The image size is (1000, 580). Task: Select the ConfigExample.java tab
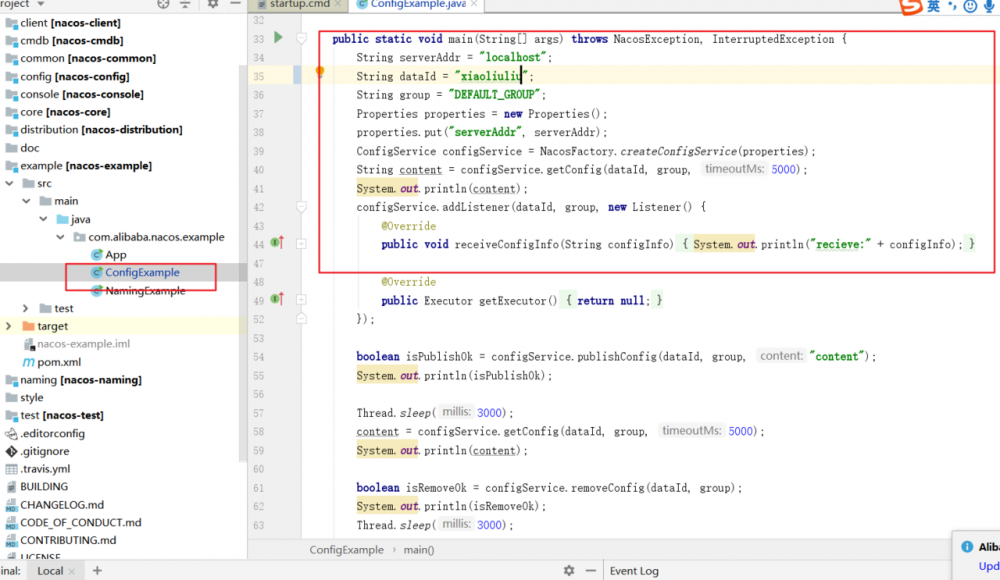pyautogui.click(x=414, y=5)
